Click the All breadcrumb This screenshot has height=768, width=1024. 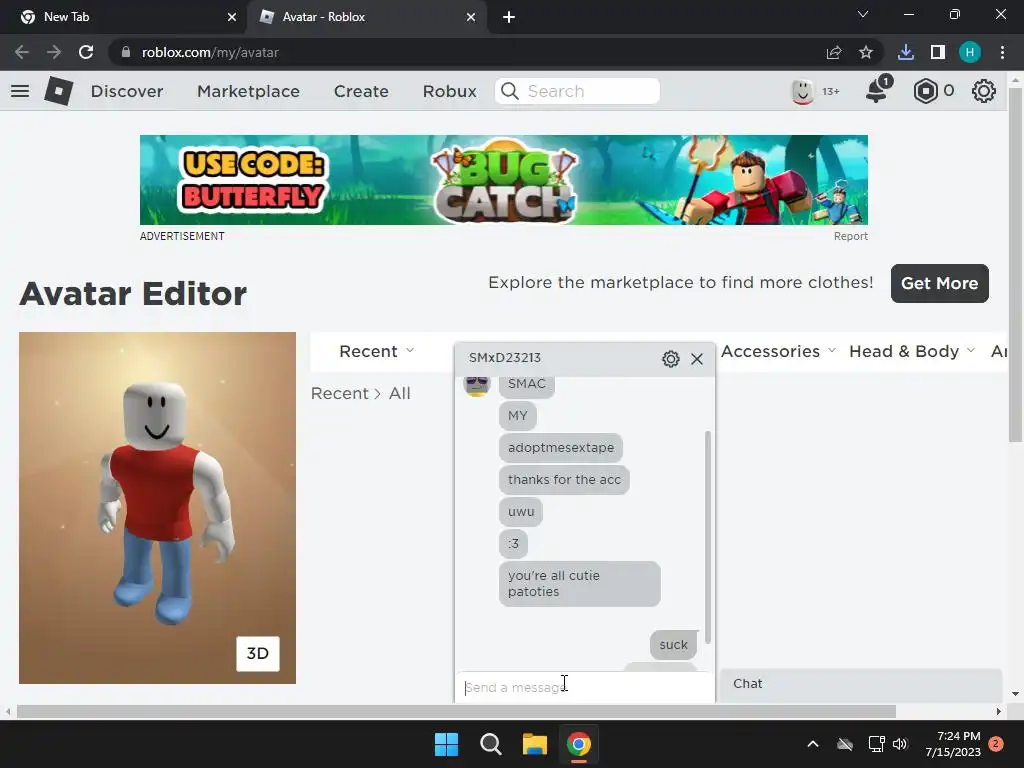click(400, 393)
